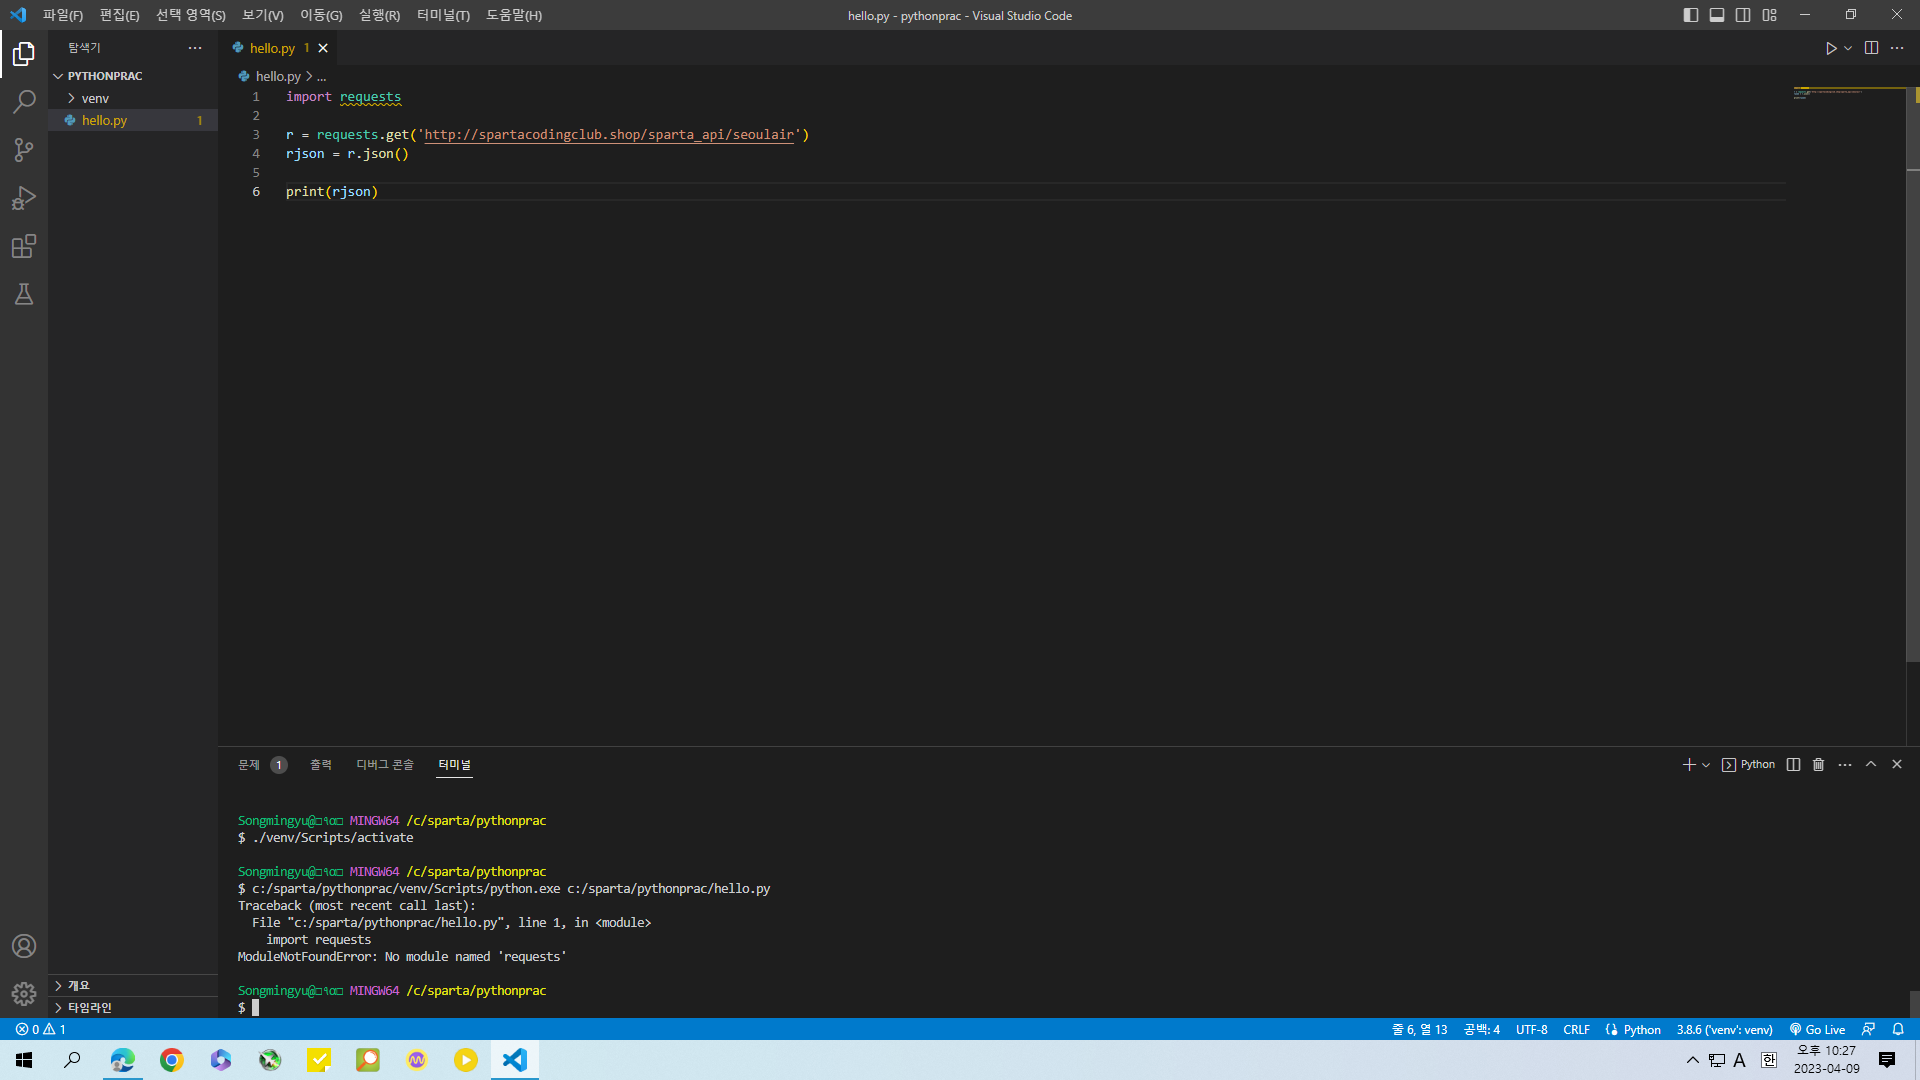Run the Python file with play button
The height and width of the screenshot is (1080, 1920).
(1831, 48)
